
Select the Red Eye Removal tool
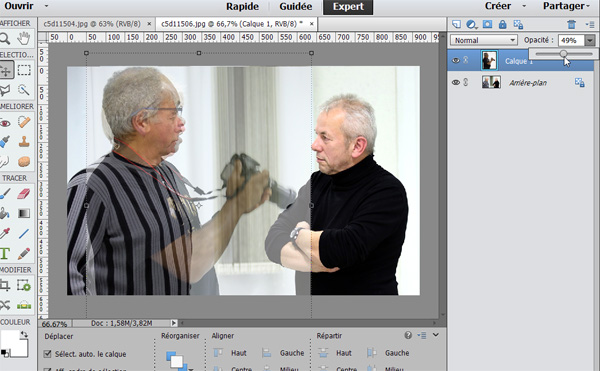tap(5, 123)
